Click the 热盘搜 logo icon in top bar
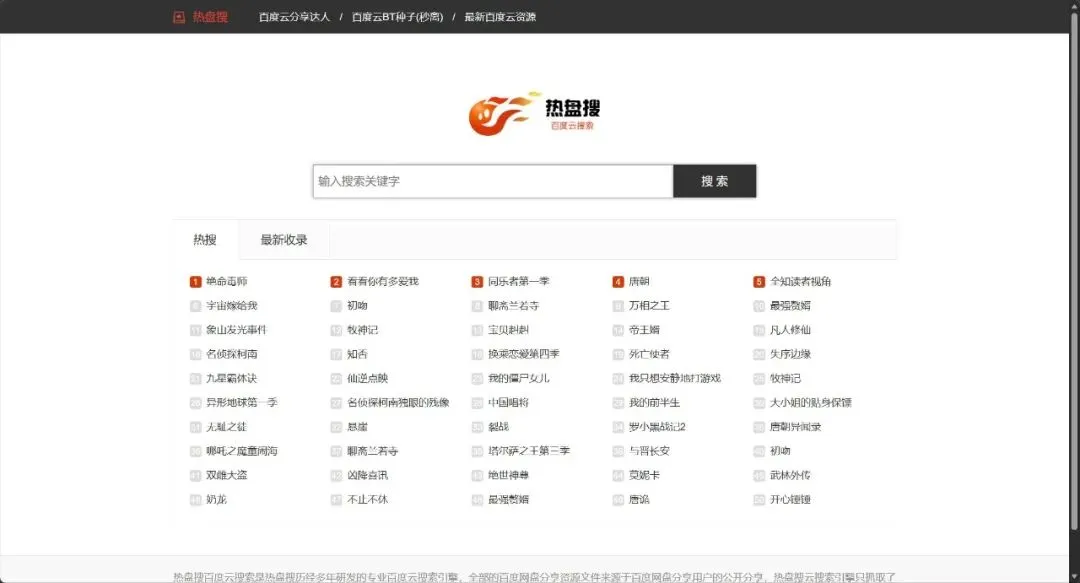Screen dimensions: 1080x583 pos(178,17)
